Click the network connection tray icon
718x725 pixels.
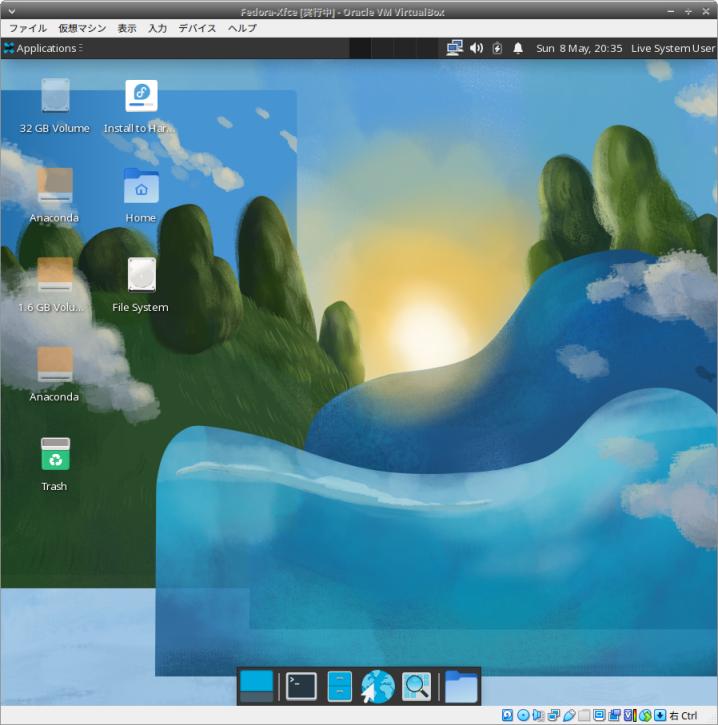click(454, 48)
